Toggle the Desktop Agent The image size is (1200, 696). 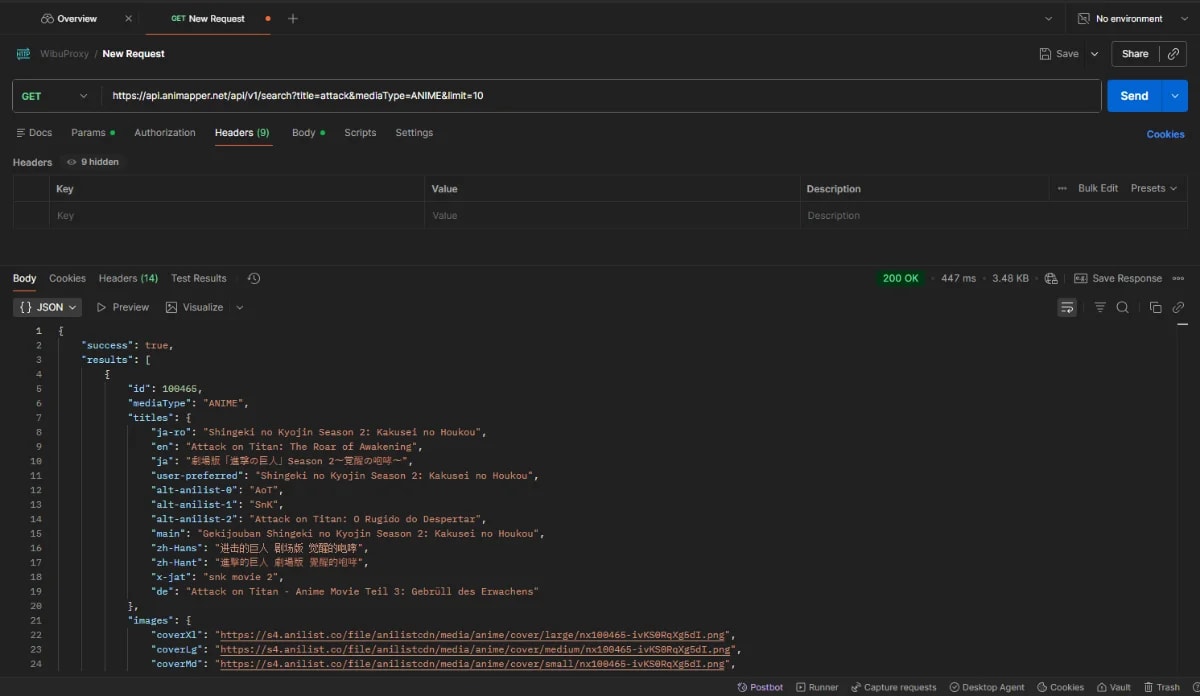(986, 687)
